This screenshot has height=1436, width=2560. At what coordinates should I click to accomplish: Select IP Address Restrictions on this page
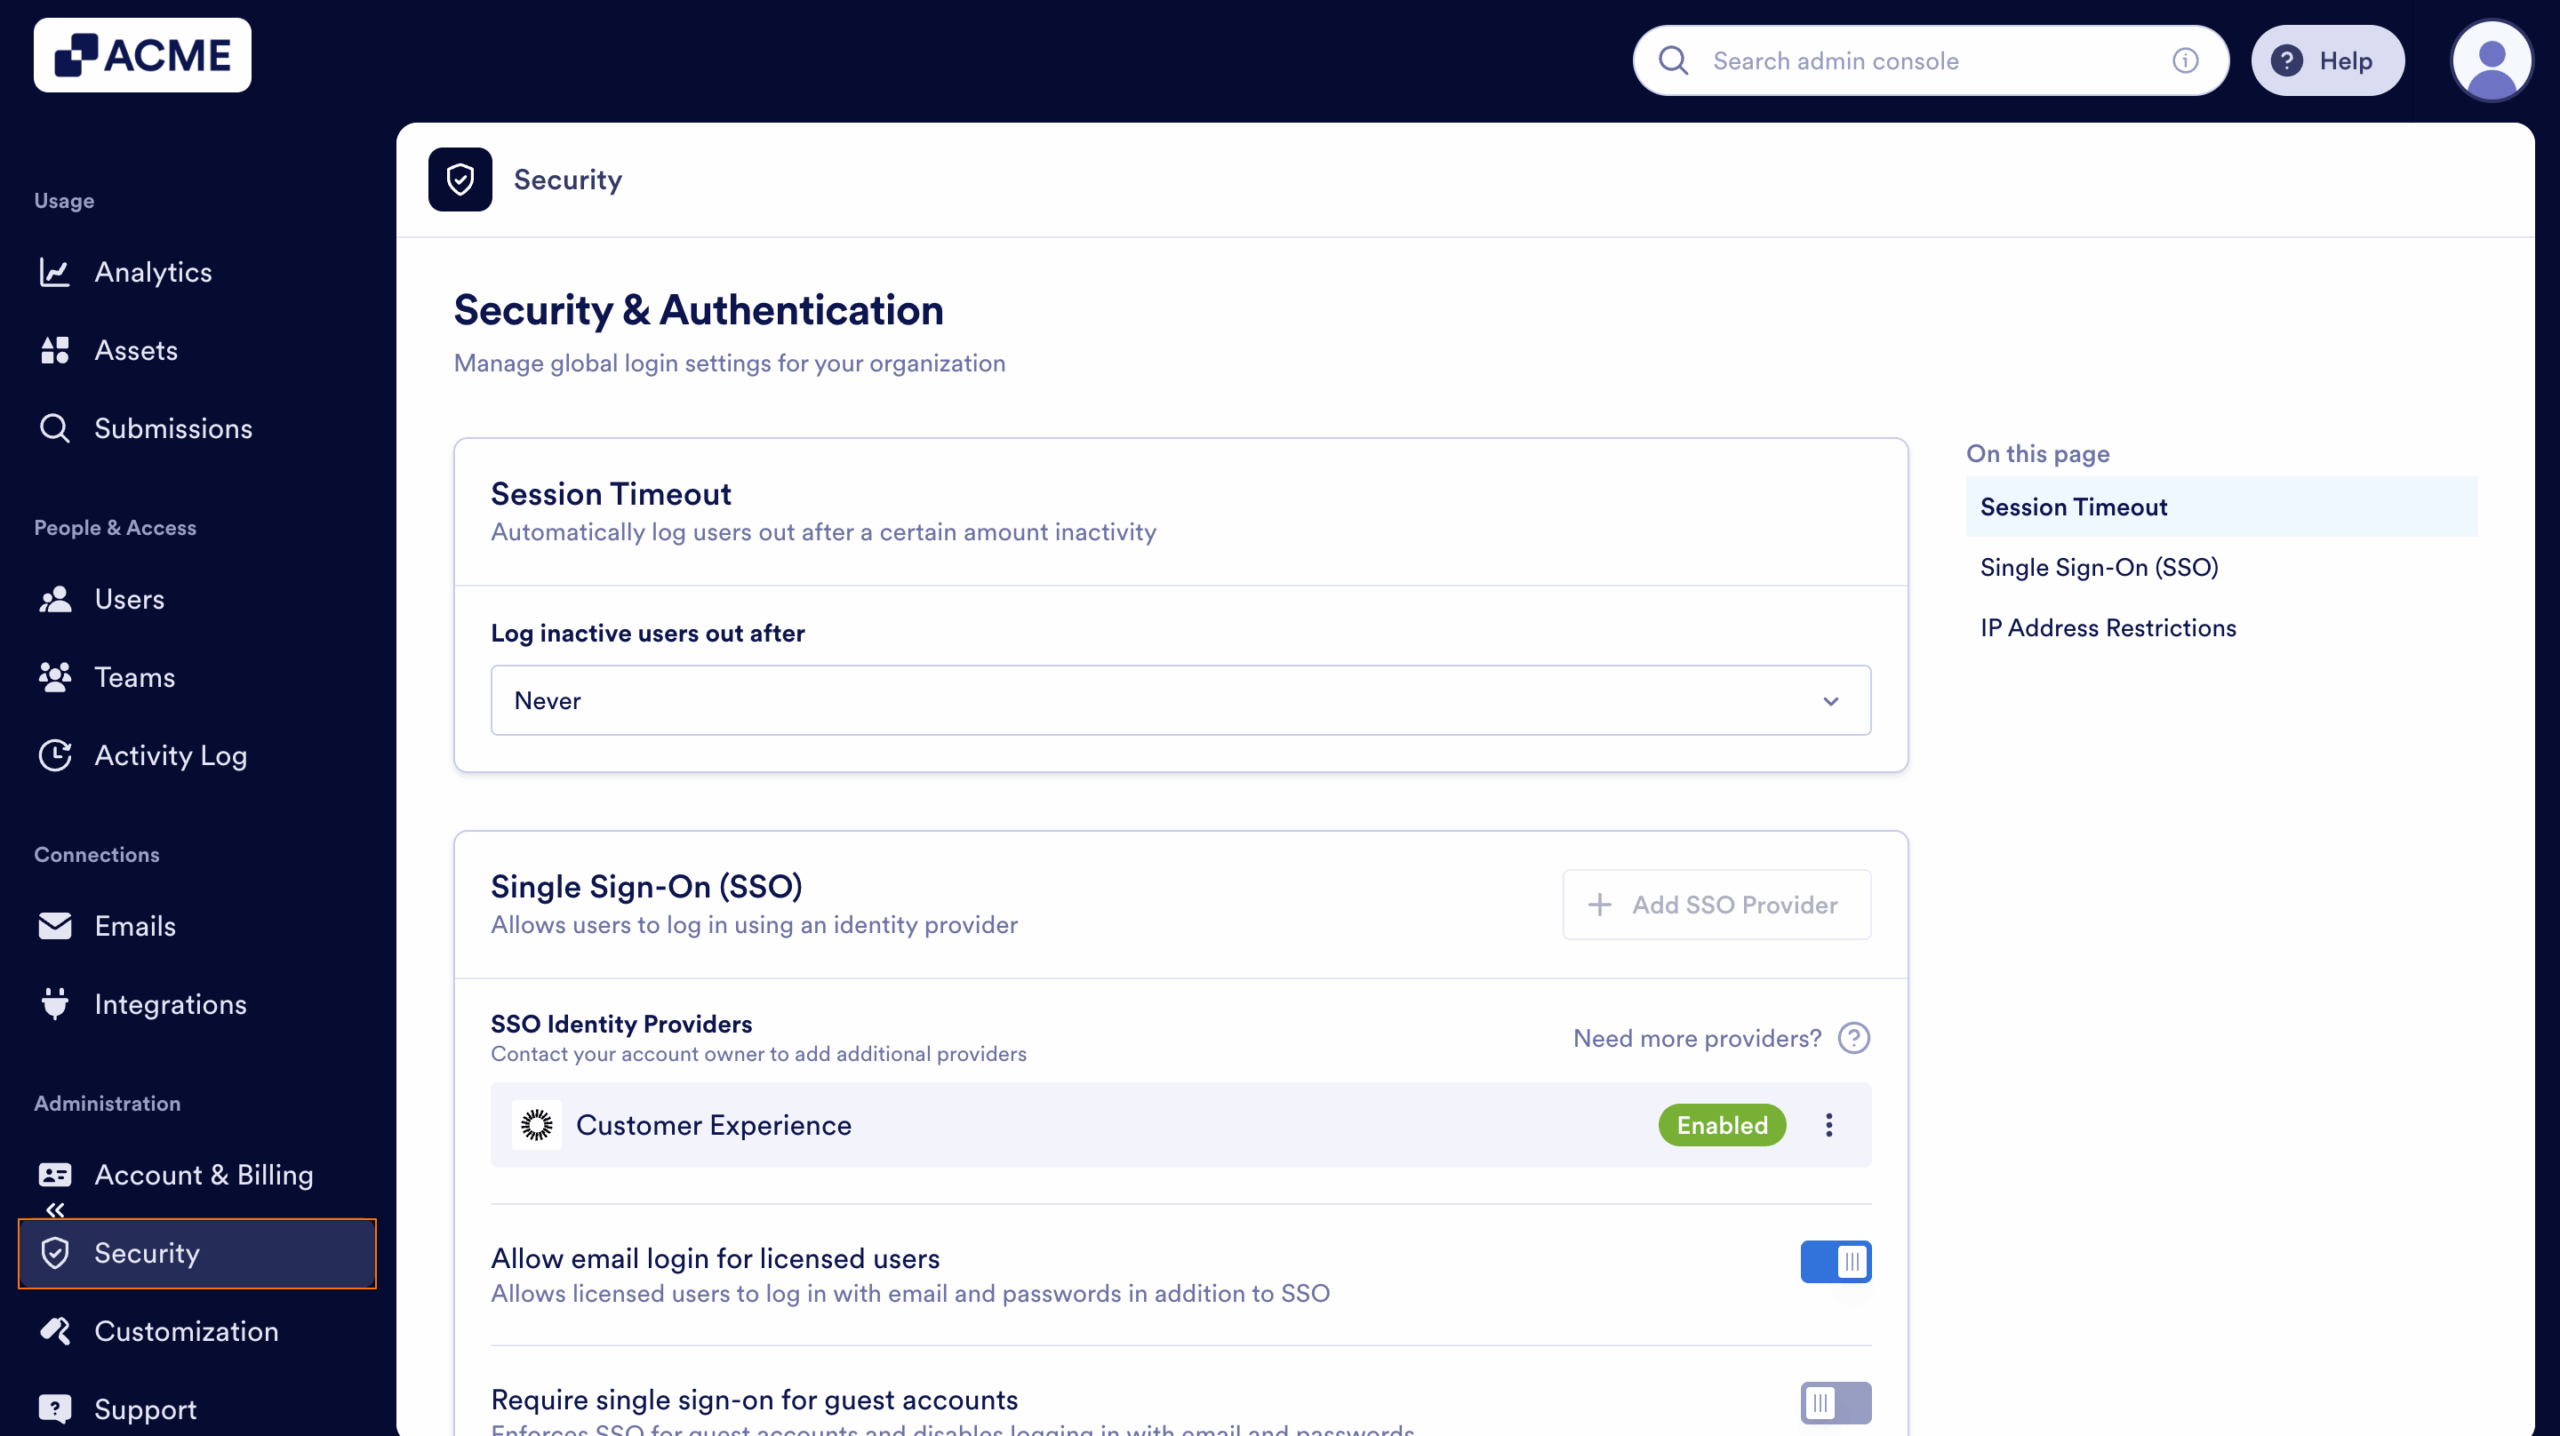click(2108, 628)
